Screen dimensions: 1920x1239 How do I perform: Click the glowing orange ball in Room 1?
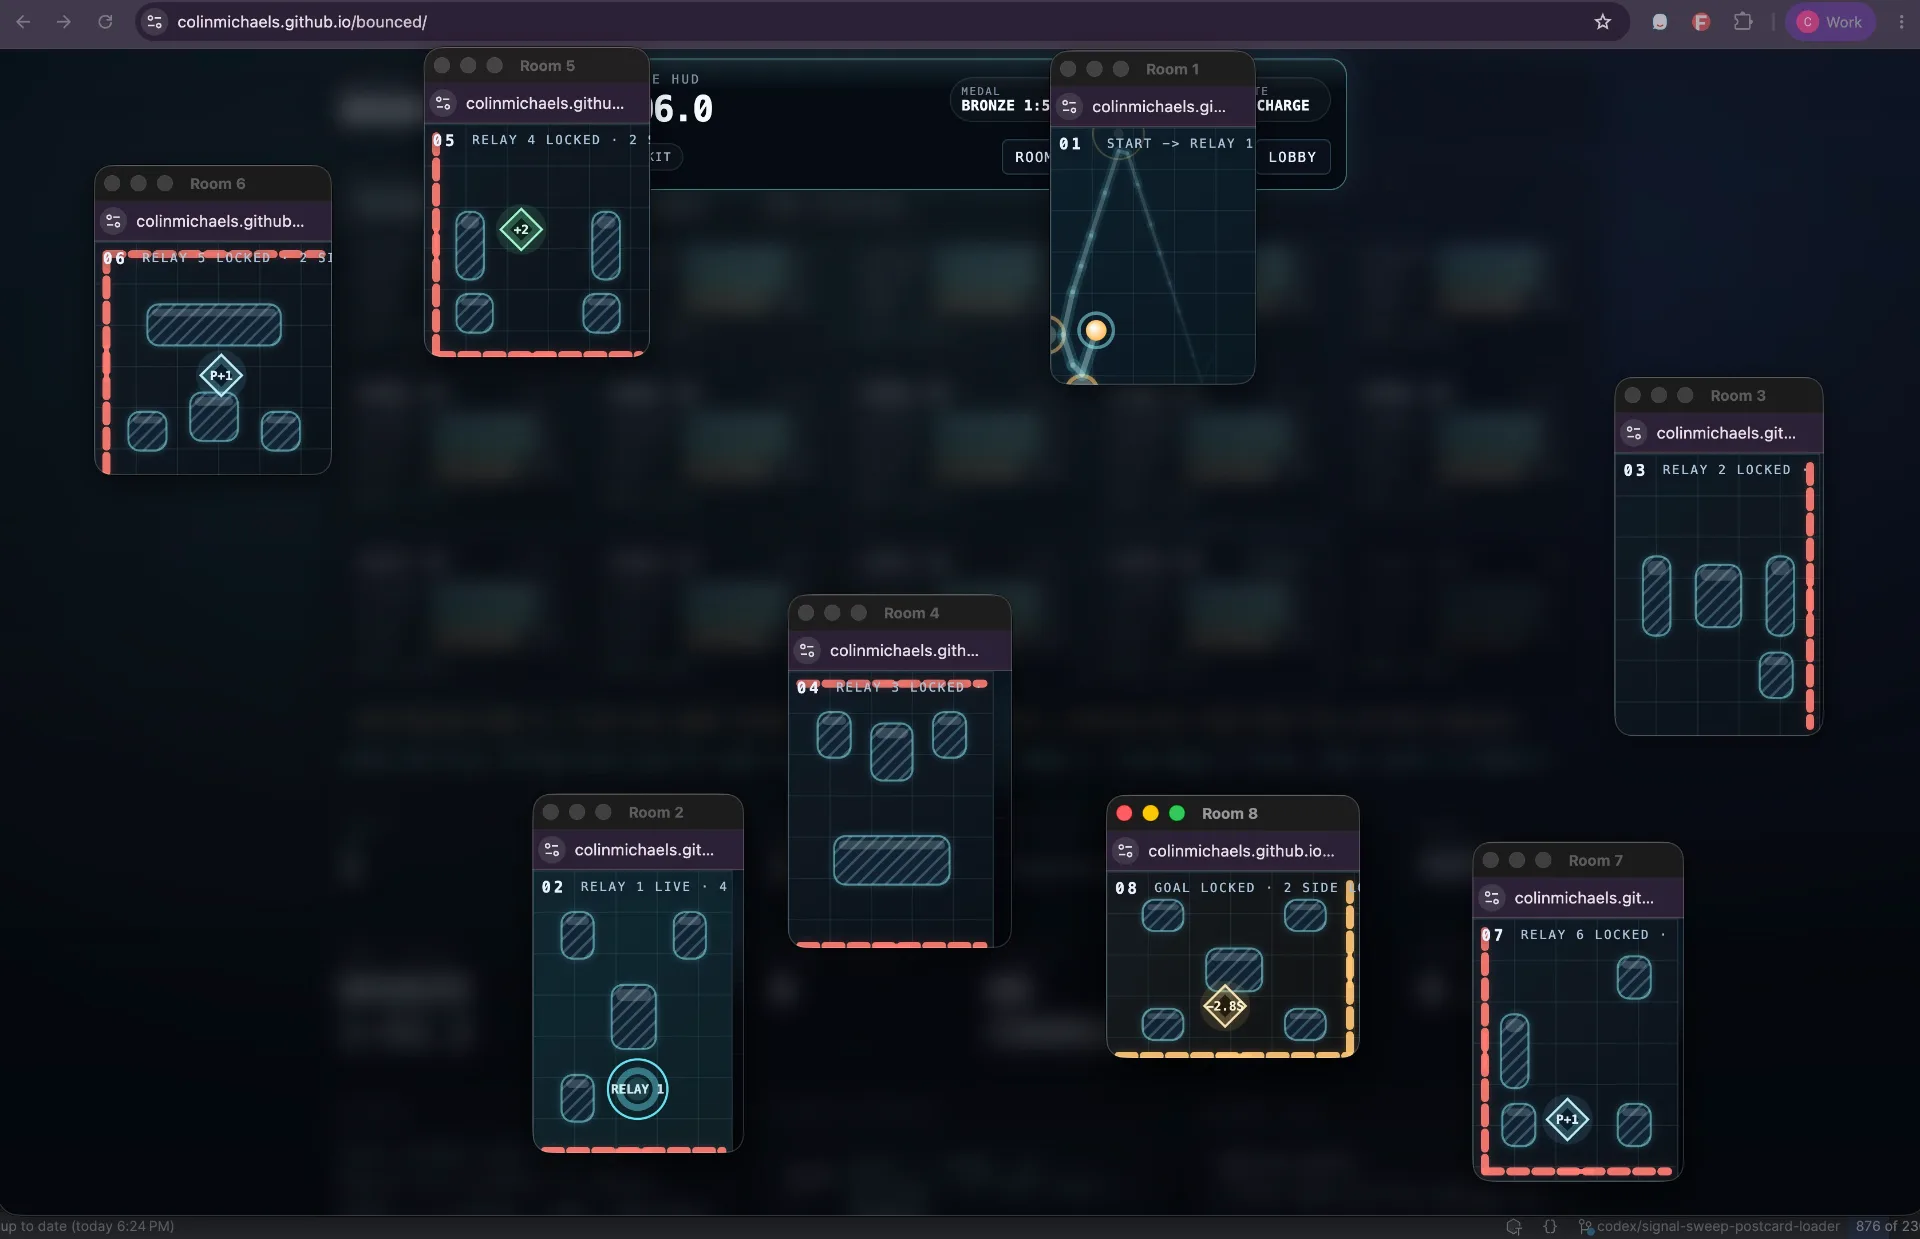pyautogui.click(x=1096, y=330)
